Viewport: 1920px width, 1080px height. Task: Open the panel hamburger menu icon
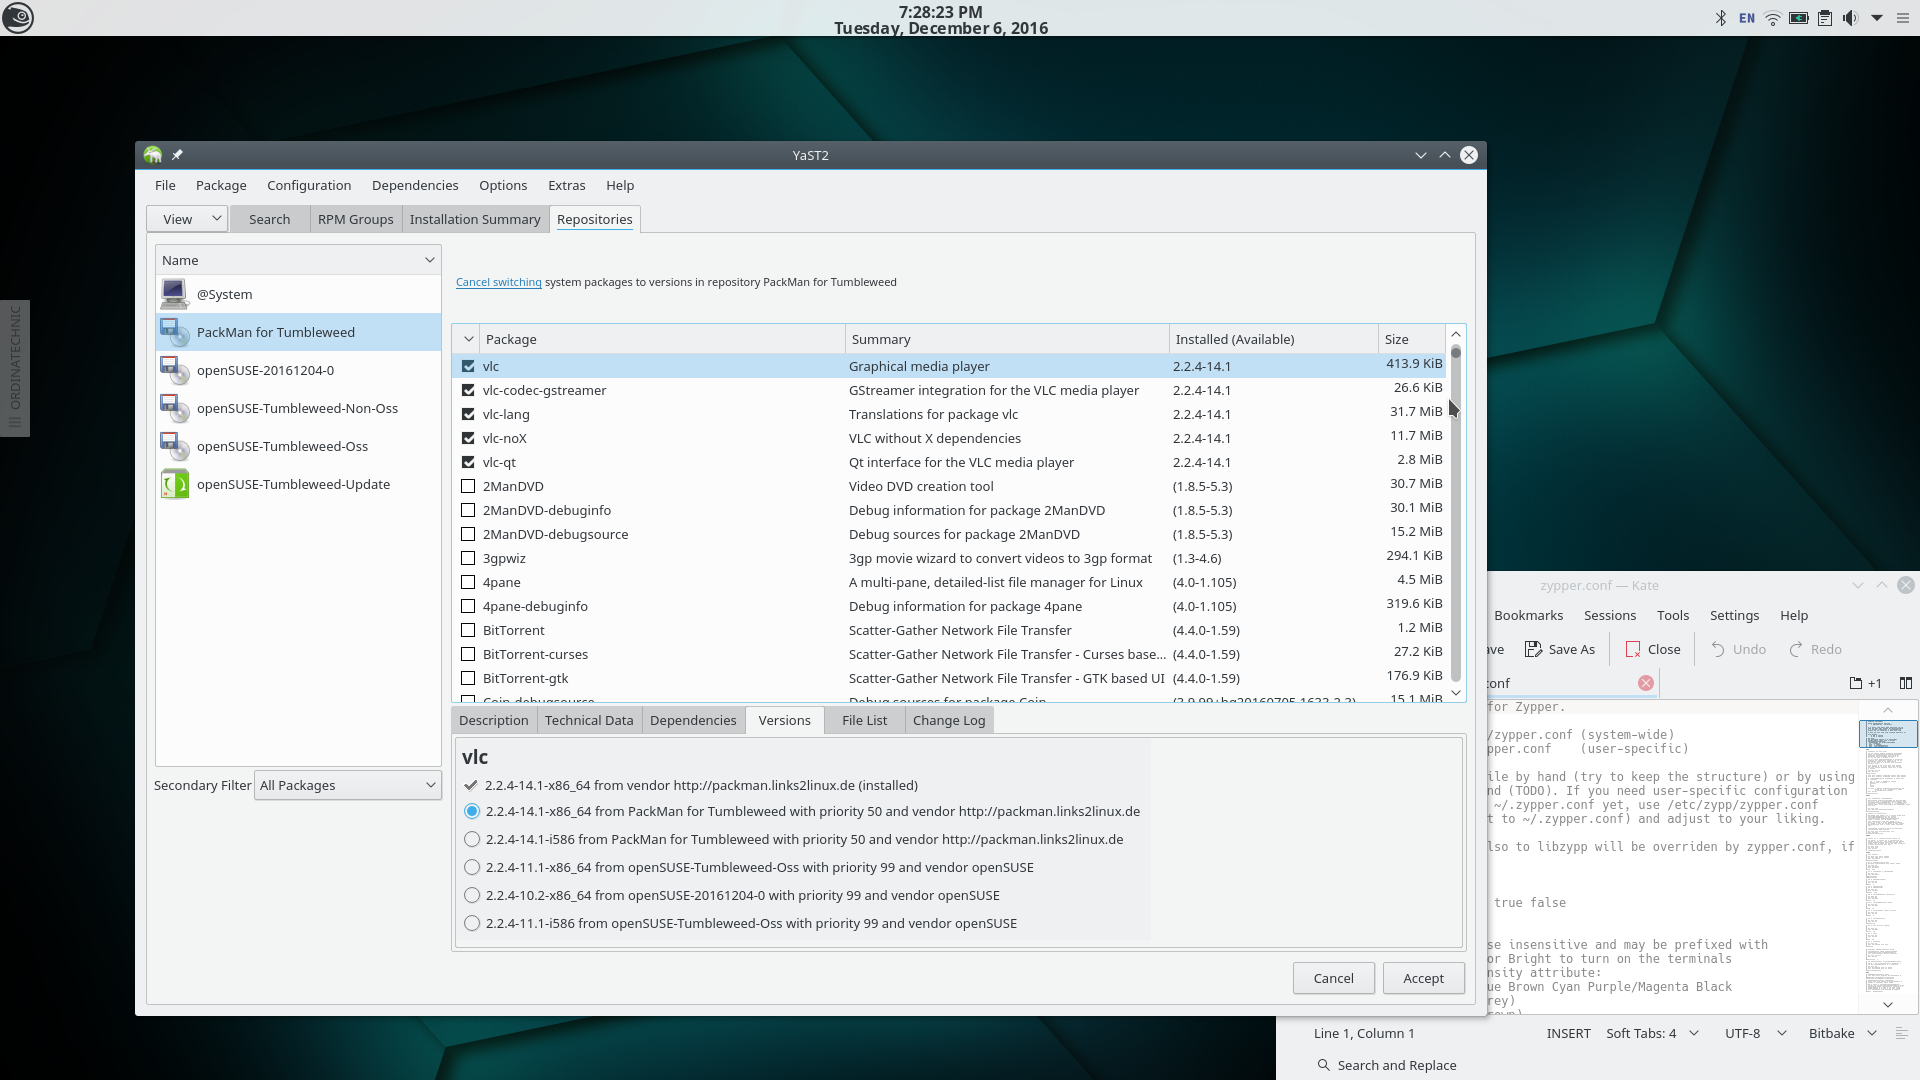pyautogui.click(x=1903, y=18)
